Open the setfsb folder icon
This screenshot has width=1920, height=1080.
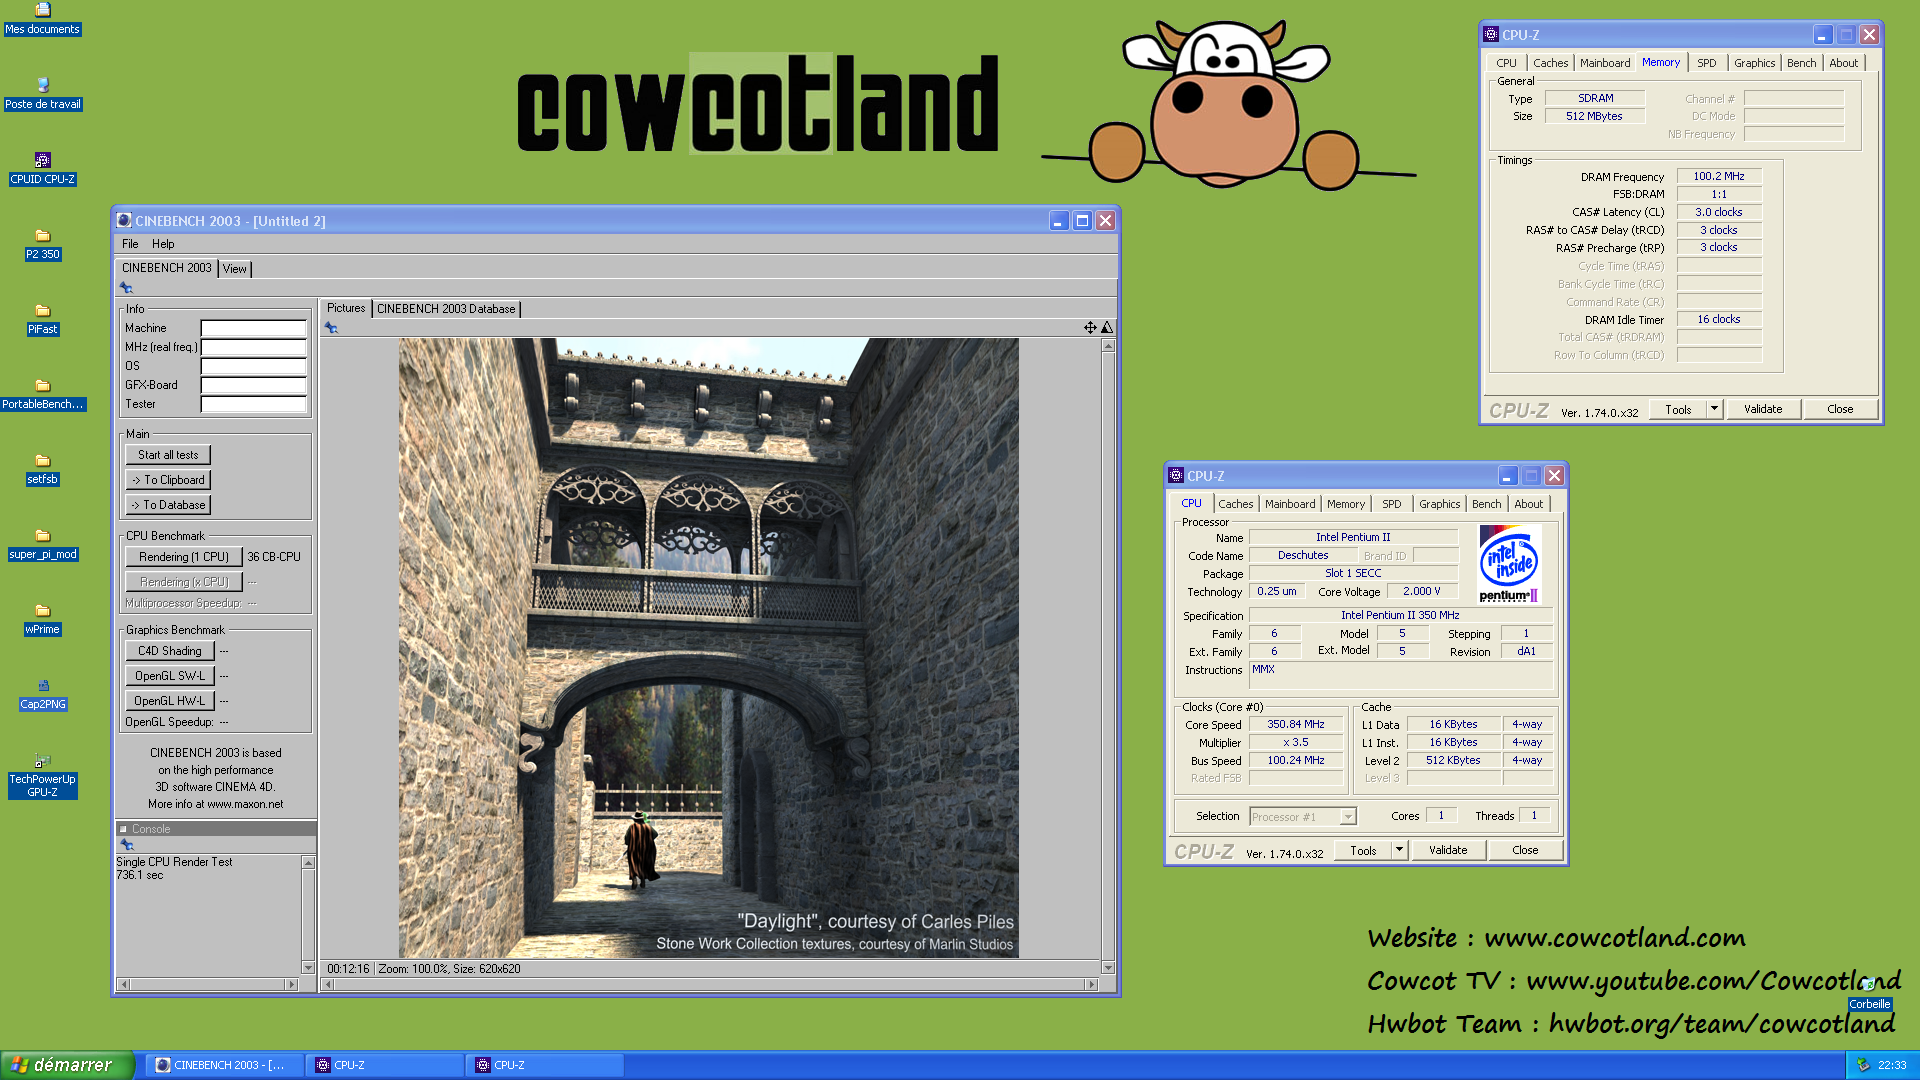[42, 469]
